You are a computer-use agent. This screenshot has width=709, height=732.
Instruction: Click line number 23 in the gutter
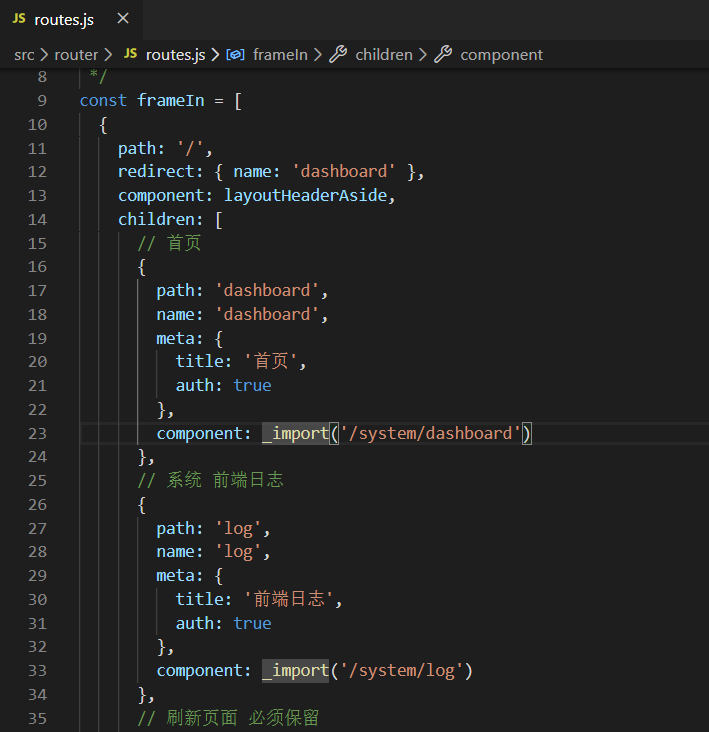tap(37, 433)
